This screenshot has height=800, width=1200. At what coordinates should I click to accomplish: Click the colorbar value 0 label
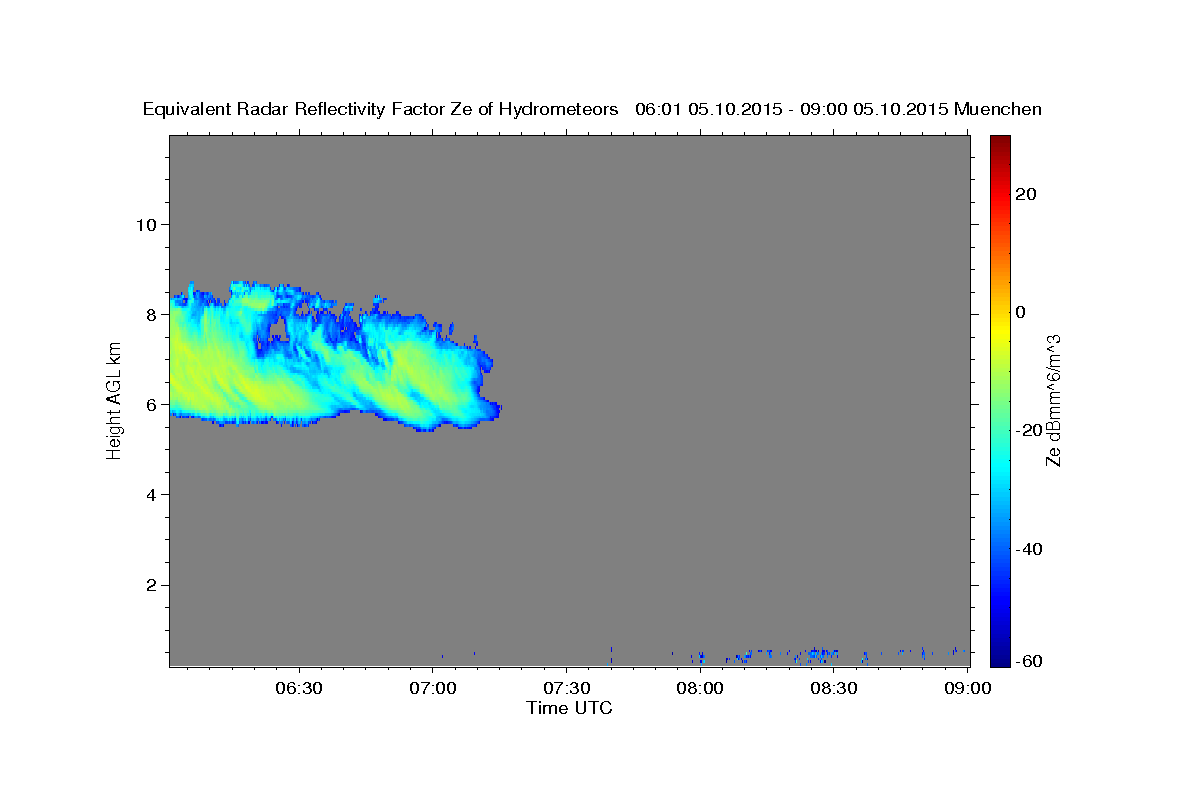click(1020, 312)
